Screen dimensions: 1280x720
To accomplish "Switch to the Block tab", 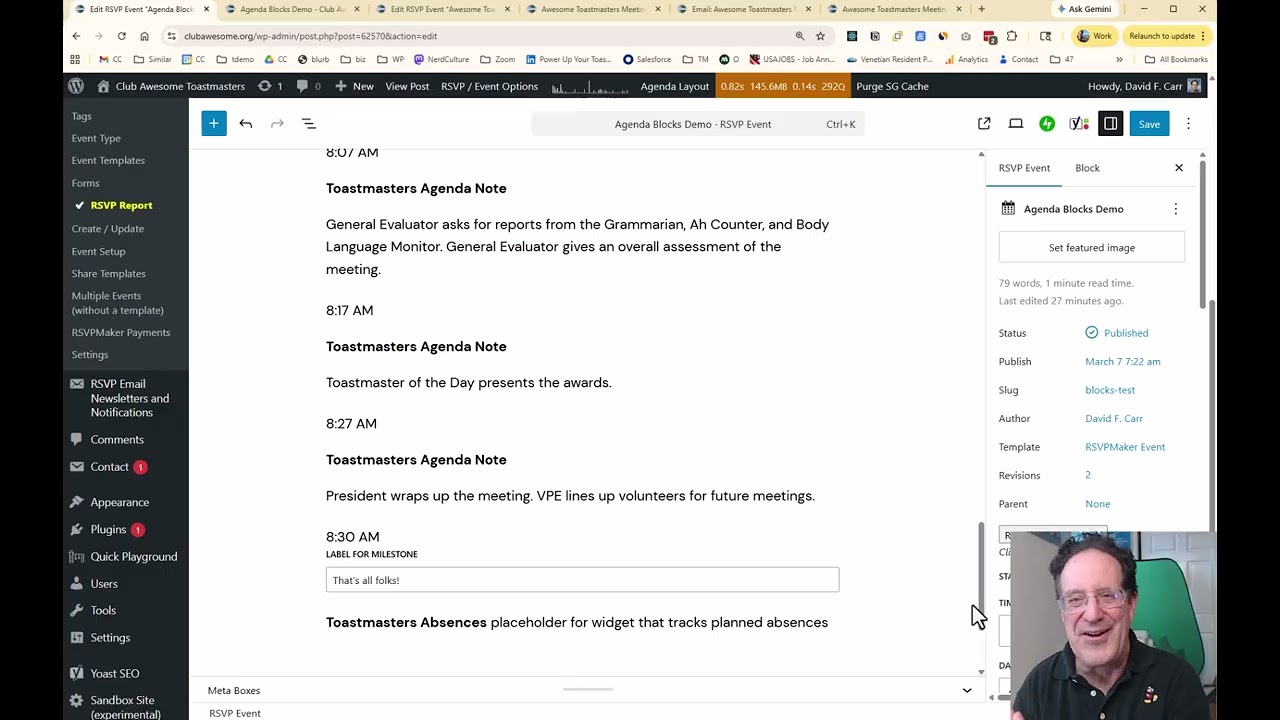I will [1087, 168].
